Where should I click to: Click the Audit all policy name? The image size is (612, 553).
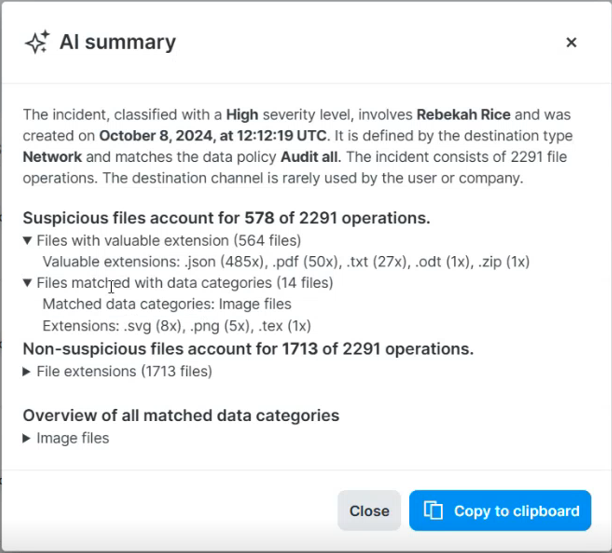[311, 157]
